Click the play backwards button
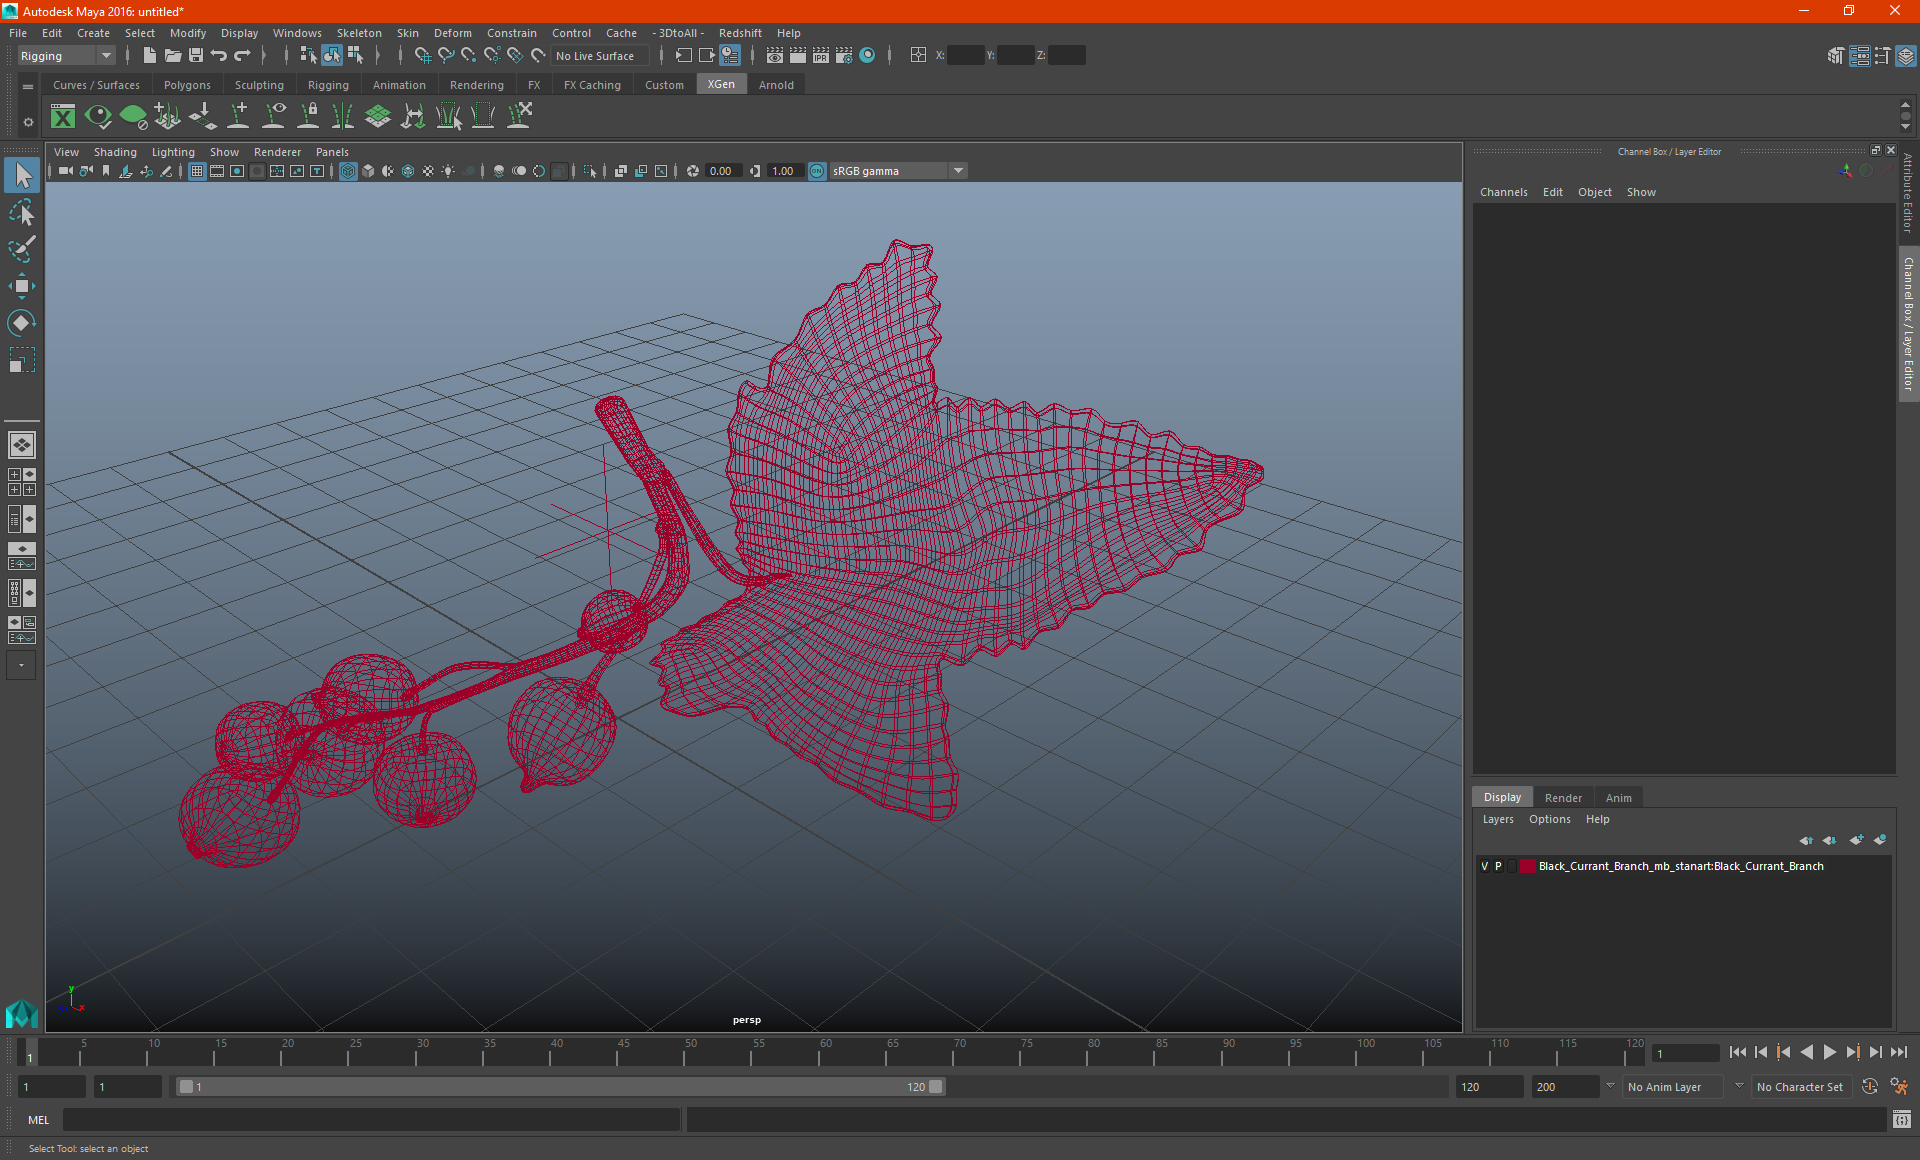 pos(1806,1052)
